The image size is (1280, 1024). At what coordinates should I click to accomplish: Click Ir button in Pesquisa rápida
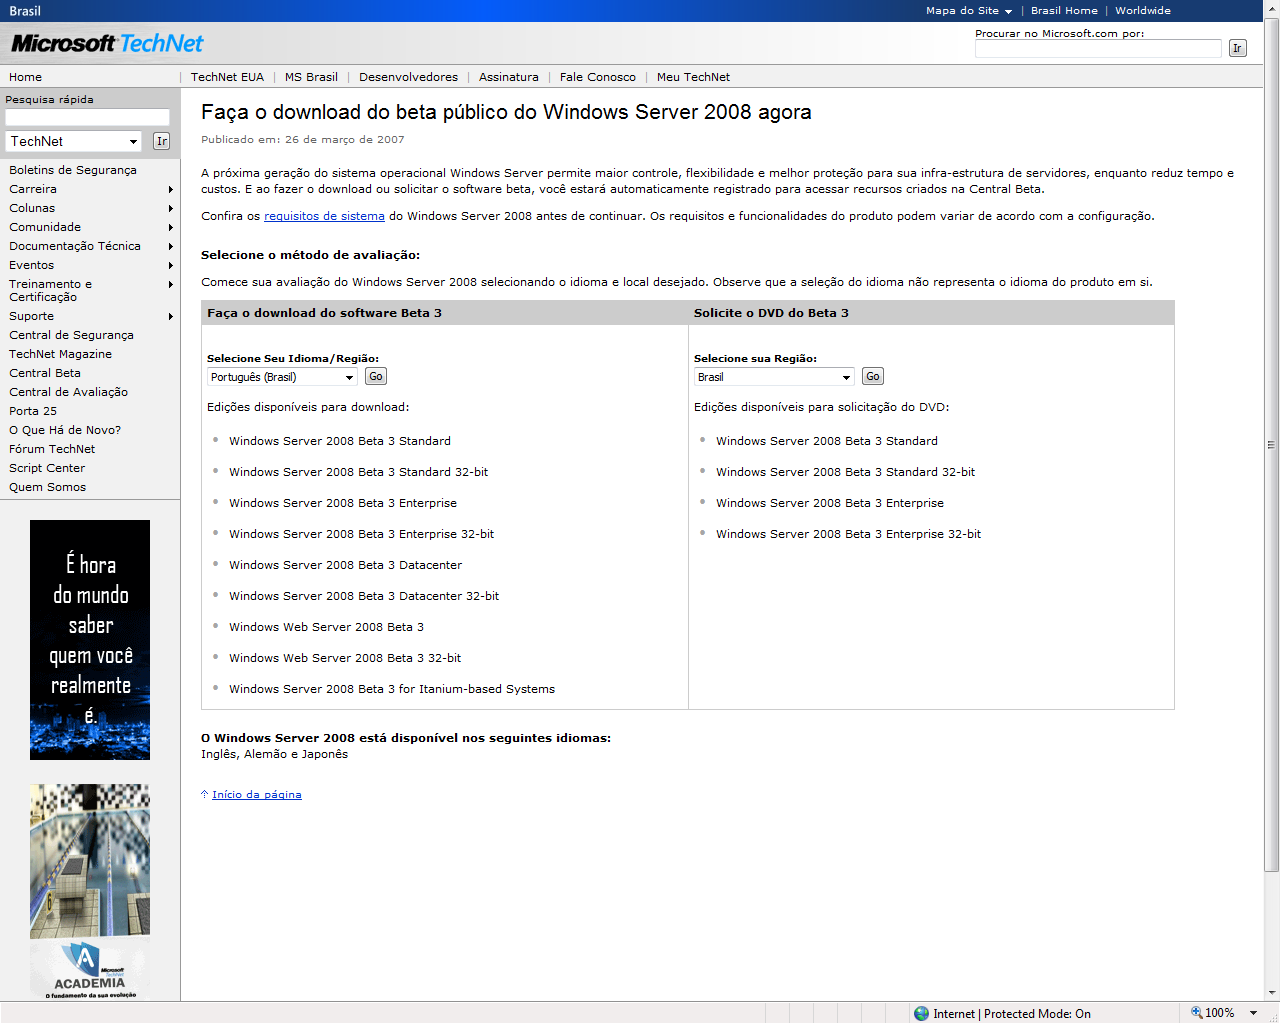coord(162,141)
